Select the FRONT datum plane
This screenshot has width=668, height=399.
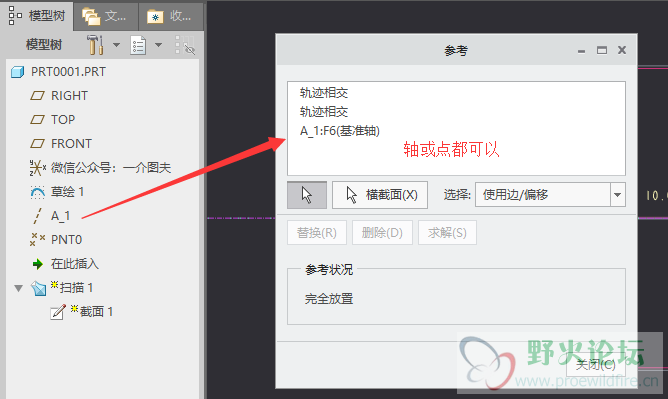click(71, 144)
